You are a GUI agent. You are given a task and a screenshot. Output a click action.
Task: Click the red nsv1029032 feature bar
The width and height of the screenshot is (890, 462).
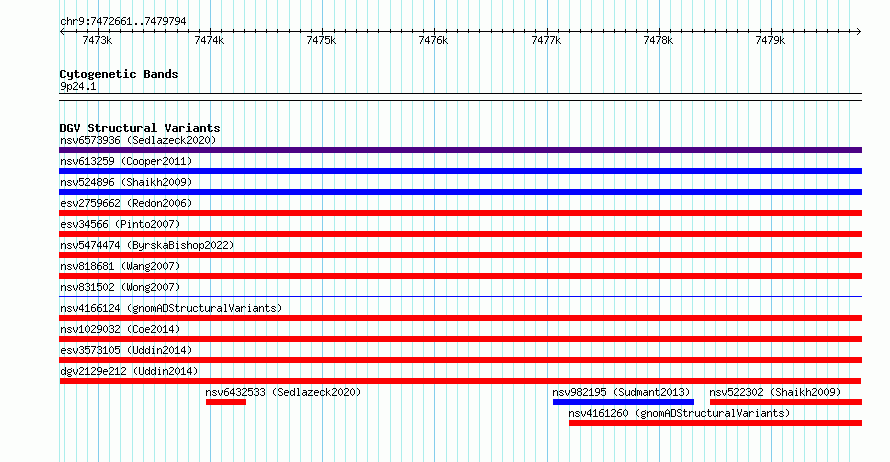[x=460, y=339]
